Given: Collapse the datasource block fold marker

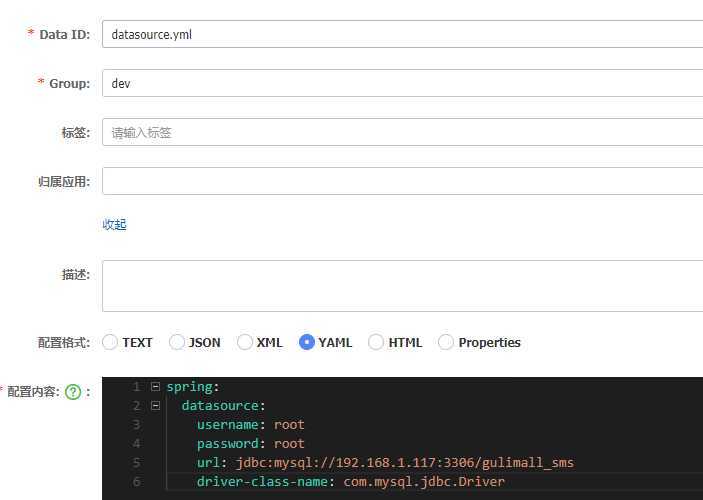Looking at the screenshot, I should click(155, 405).
